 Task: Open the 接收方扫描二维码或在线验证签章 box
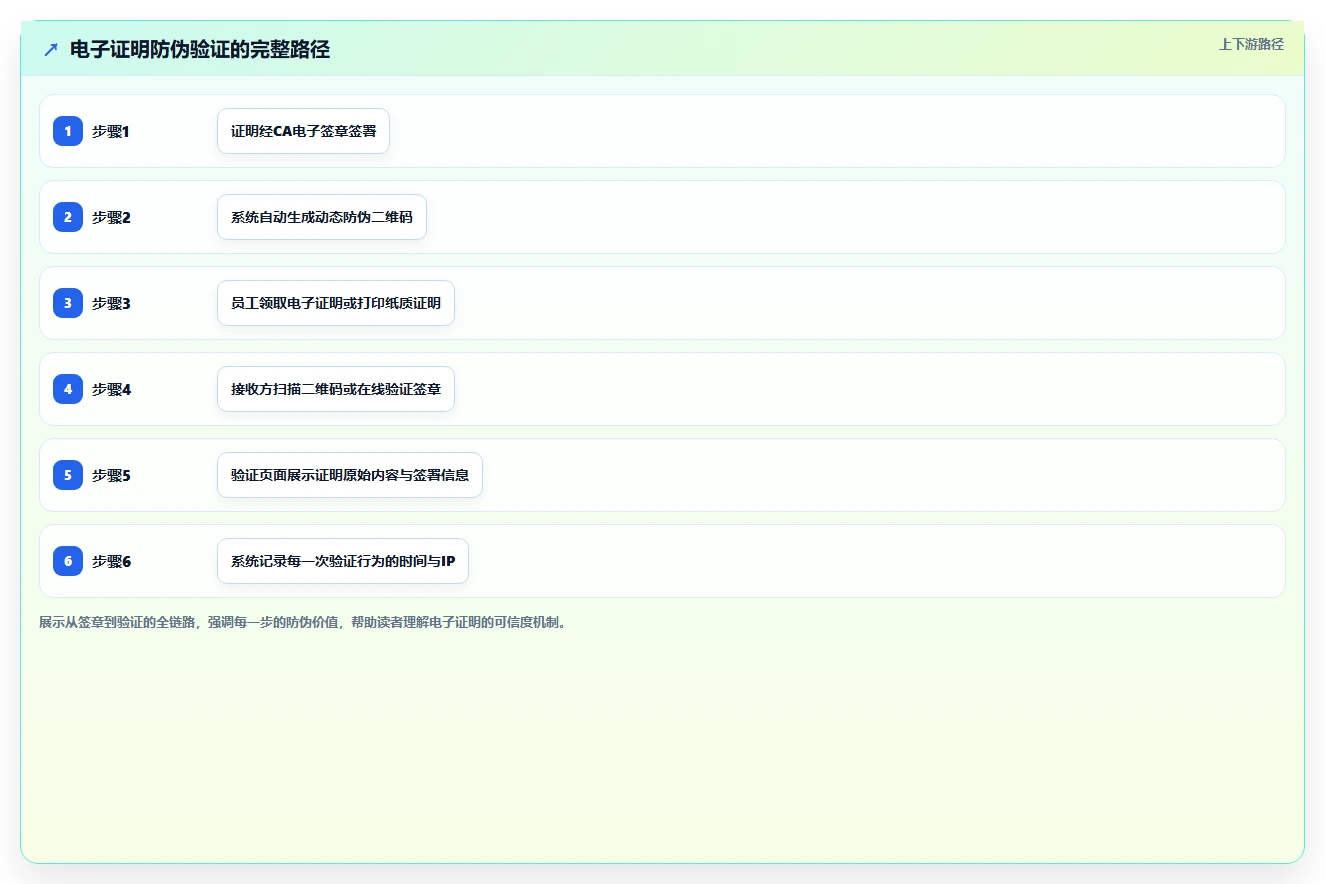(x=336, y=389)
